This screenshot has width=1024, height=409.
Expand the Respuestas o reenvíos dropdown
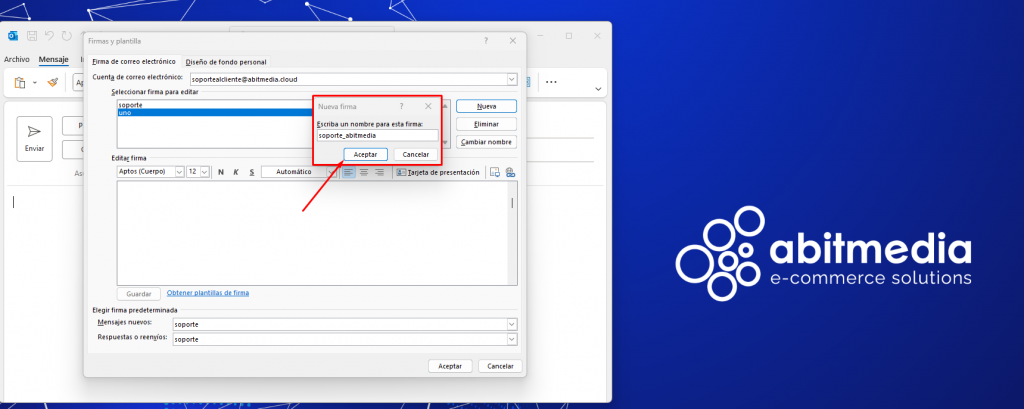click(512, 340)
